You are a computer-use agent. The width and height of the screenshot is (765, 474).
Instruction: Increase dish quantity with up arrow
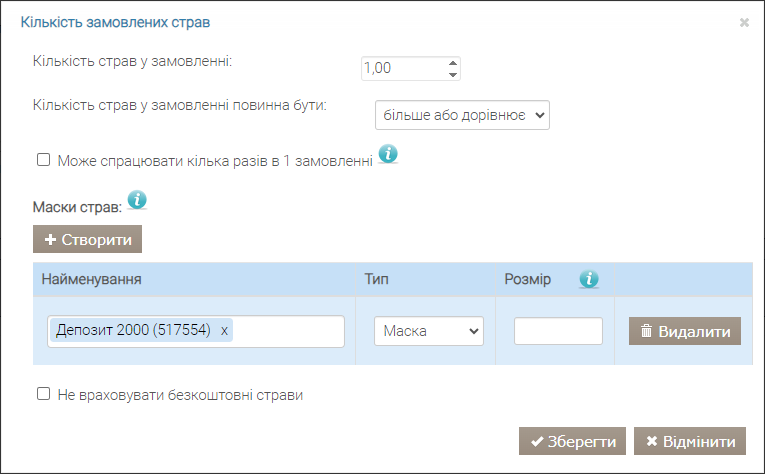pyautogui.click(x=453, y=63)
